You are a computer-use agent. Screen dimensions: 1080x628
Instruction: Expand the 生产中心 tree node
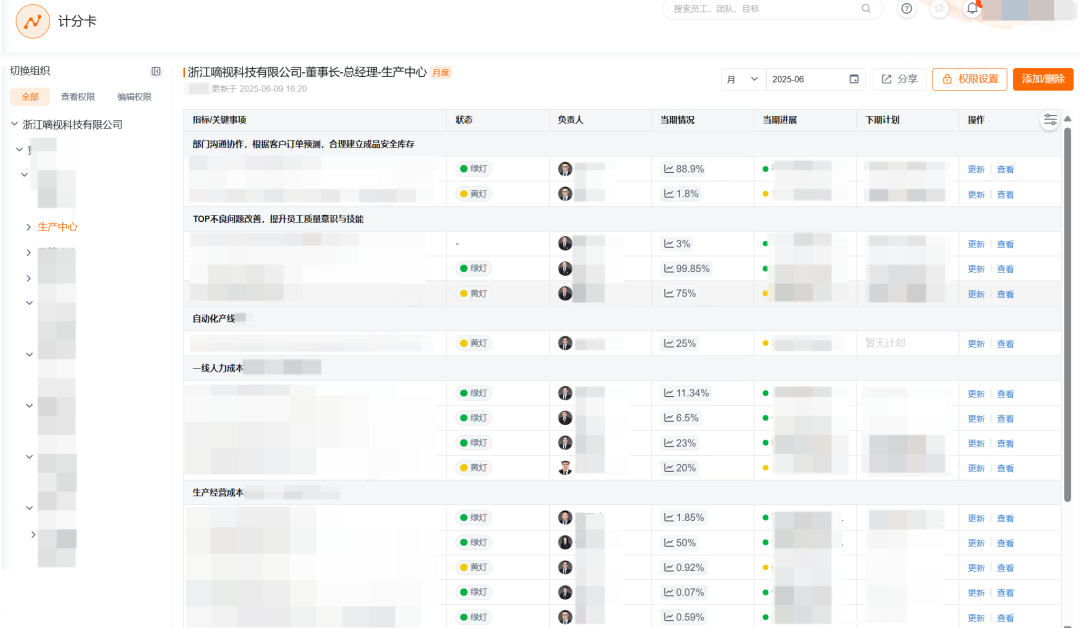(x=28, y=227)
